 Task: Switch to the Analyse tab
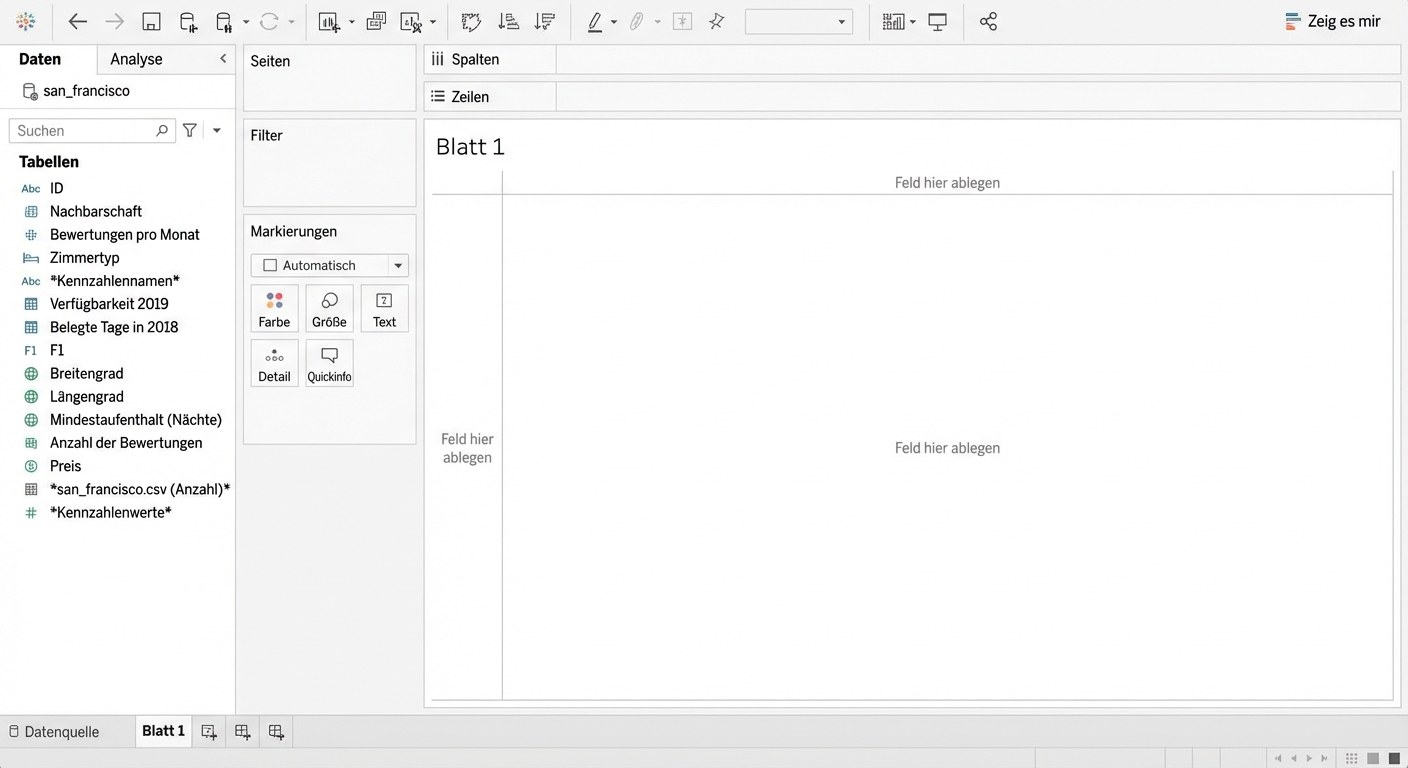click(136, 59)
